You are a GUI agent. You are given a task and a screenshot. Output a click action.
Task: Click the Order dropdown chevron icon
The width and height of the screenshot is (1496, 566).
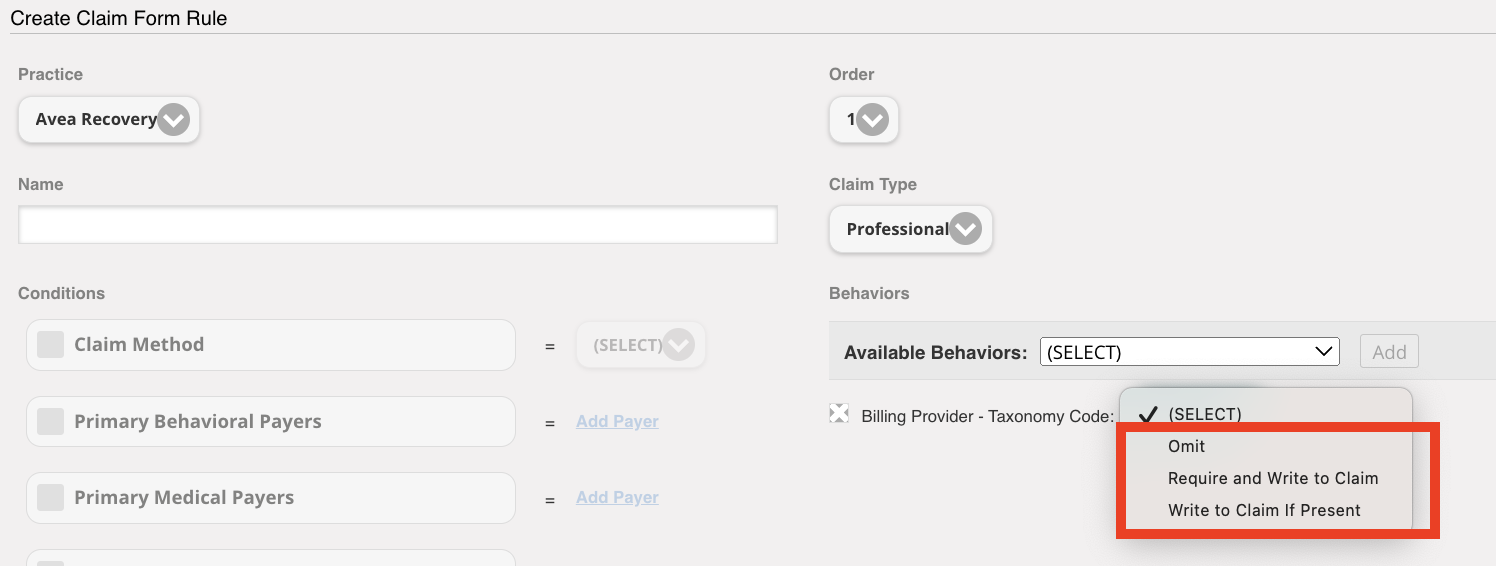(x=872, y=120)
